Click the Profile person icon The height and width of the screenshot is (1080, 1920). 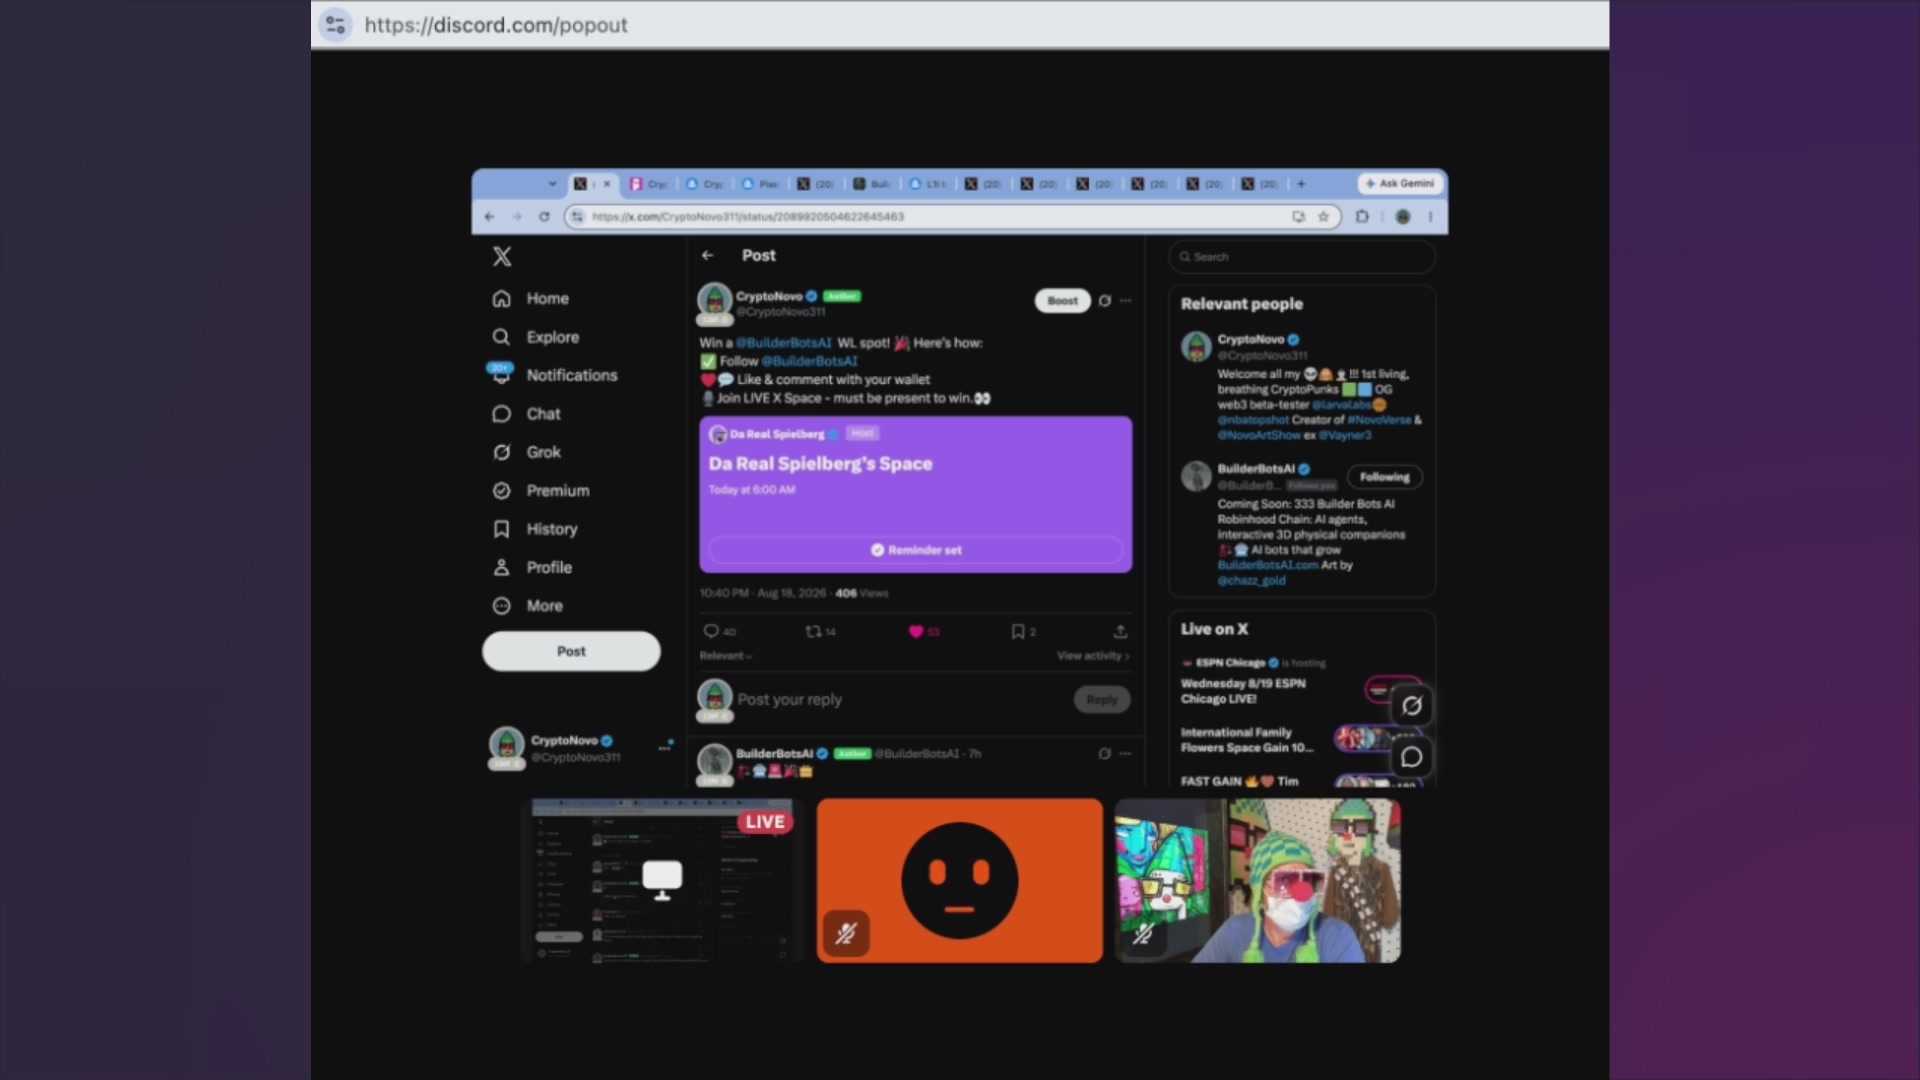tap(502, 567)
